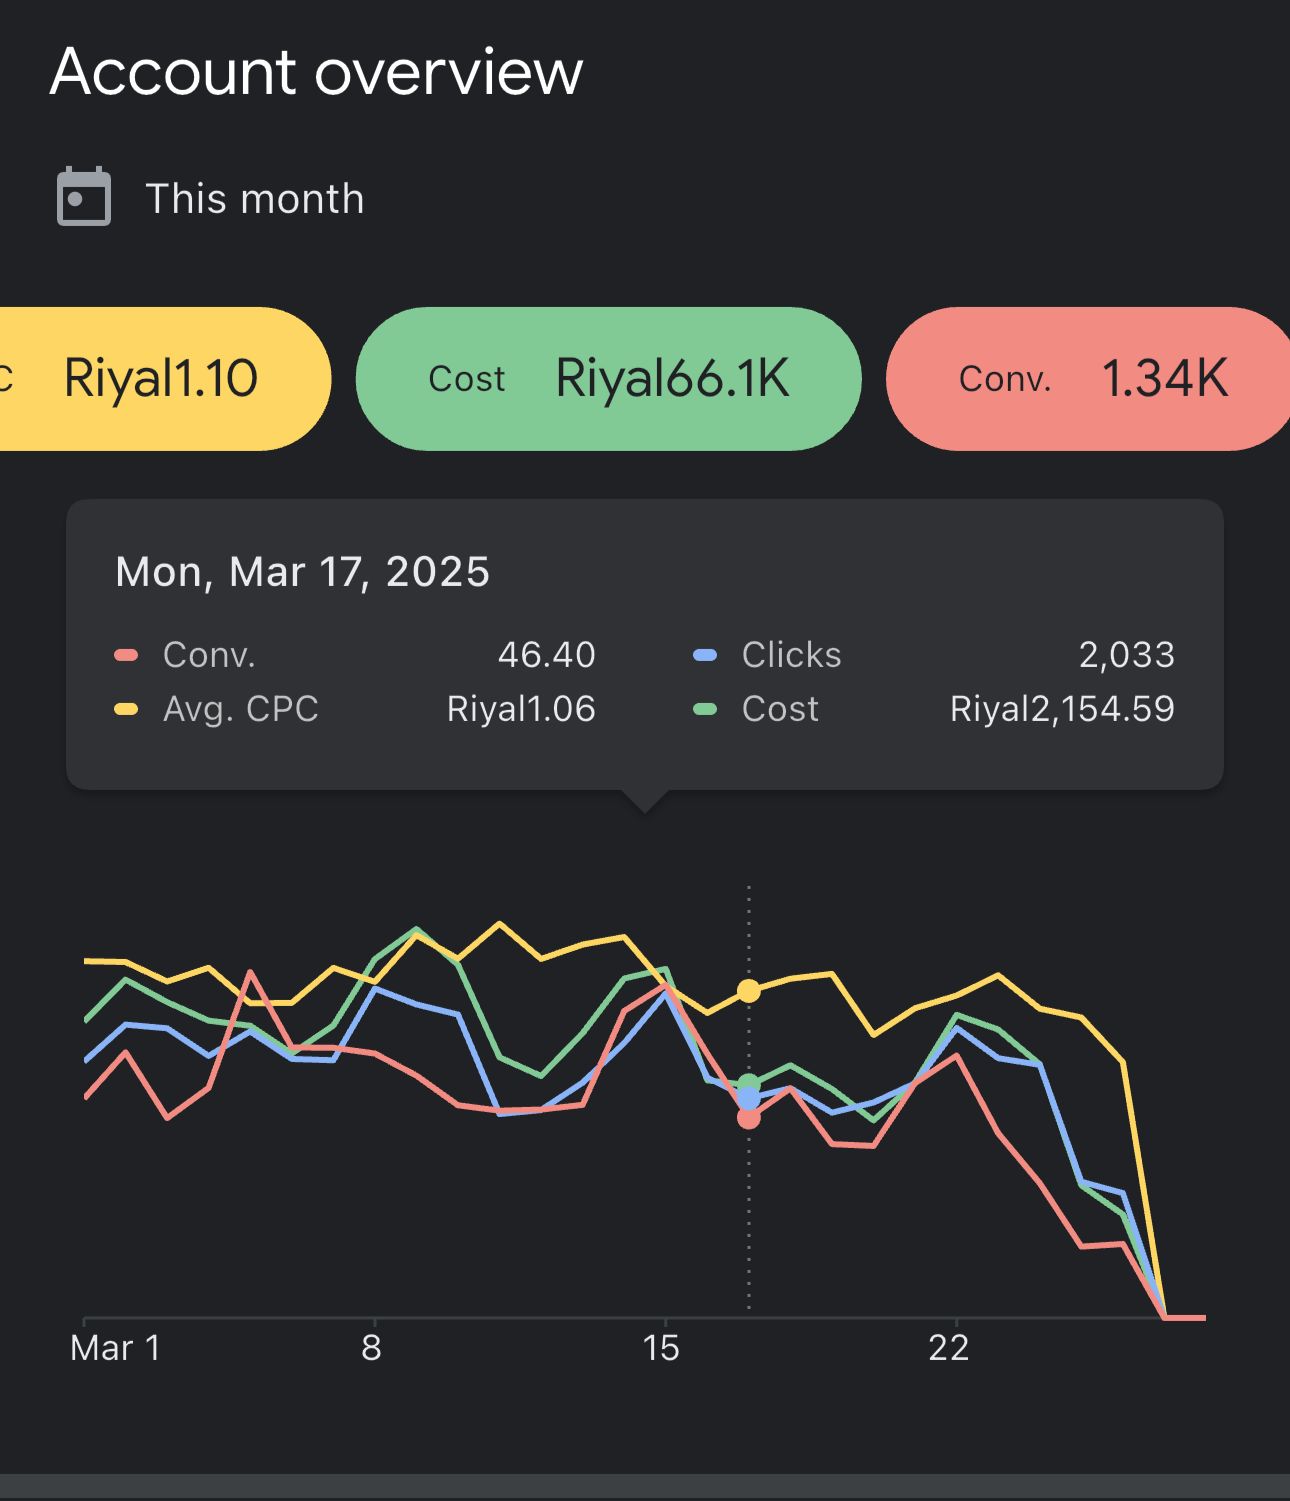Screen dimensions: 1290x1501
Task: Click the 15 date label on the x-axis
Action: point(661,1348)
